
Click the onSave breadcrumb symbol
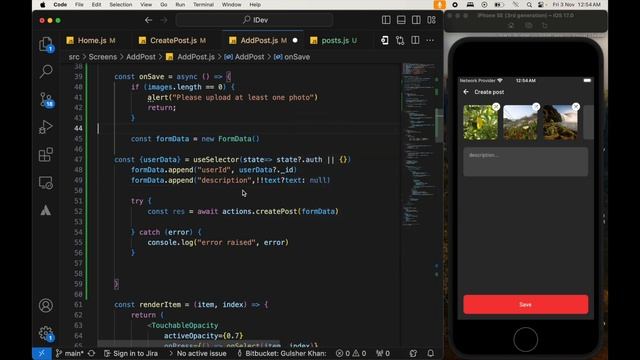297,57
